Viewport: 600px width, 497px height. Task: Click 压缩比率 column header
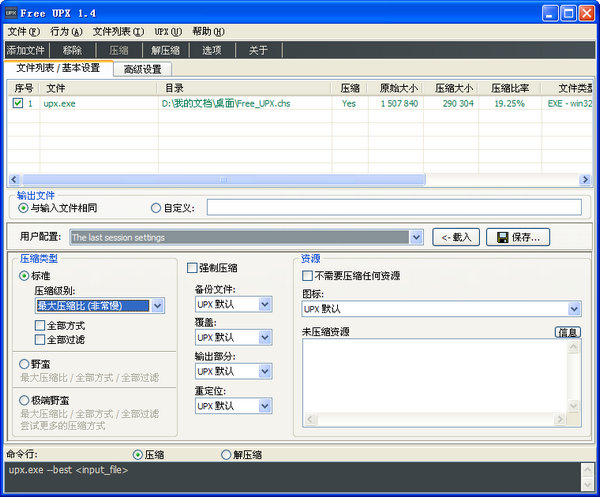(x=510, y=88)
